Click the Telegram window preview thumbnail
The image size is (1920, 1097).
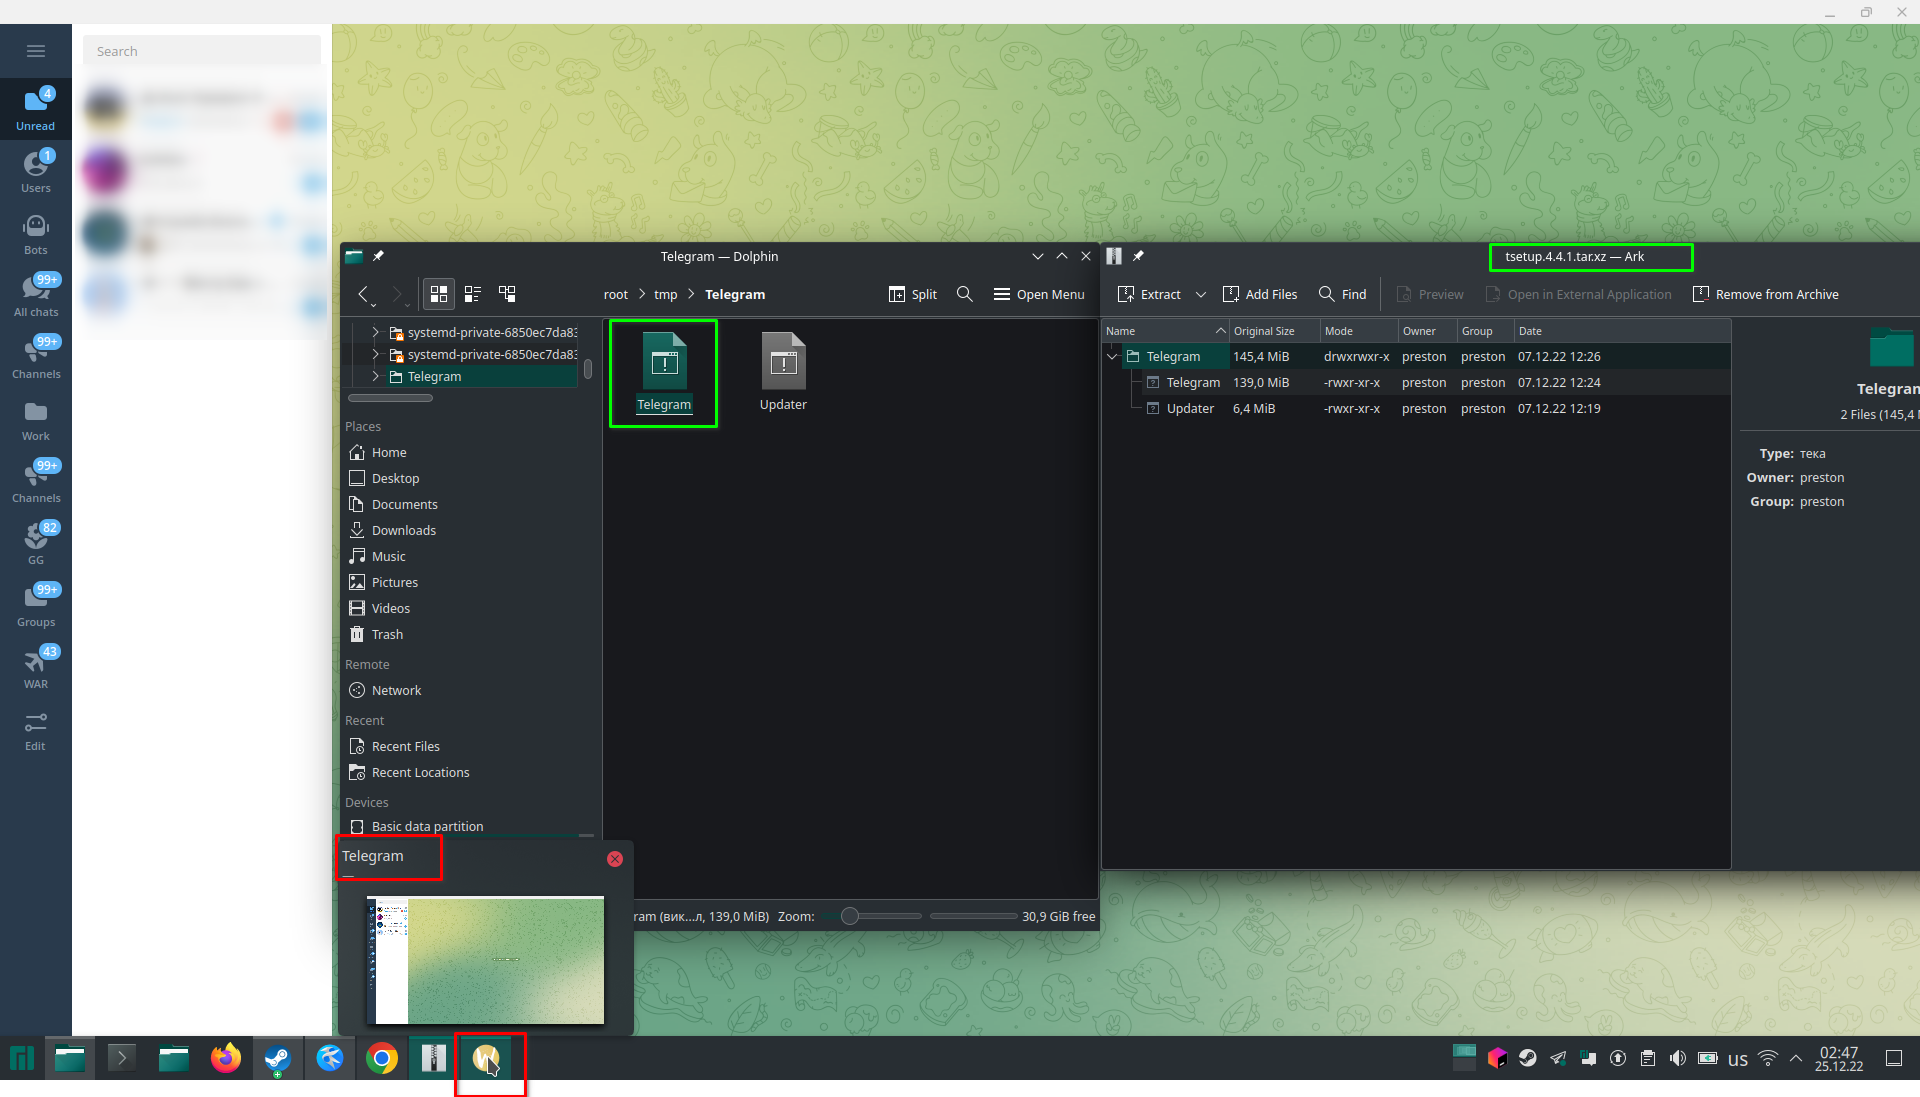point(485,960)
